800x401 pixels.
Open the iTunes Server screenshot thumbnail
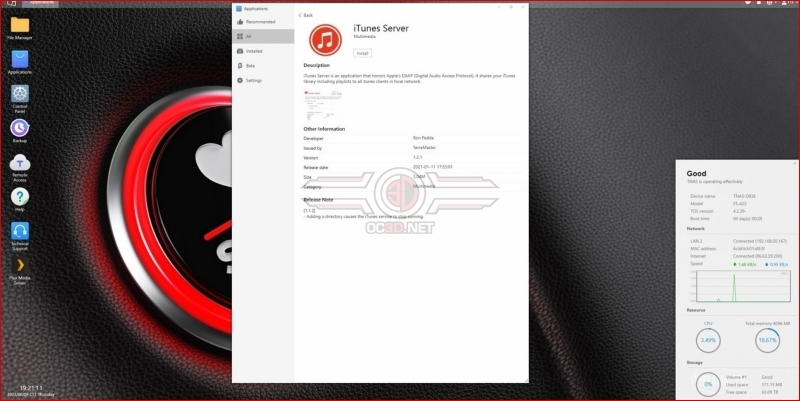coord(323,104)
